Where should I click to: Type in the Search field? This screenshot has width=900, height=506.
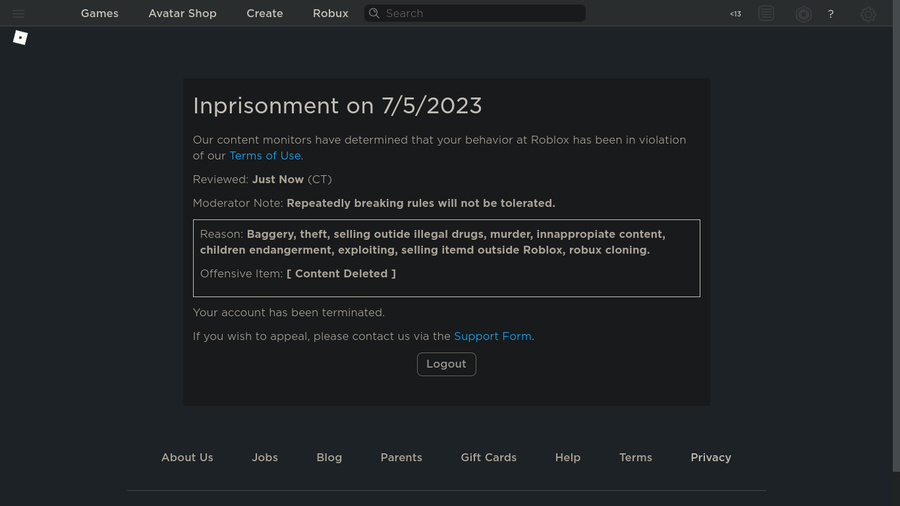482,14
